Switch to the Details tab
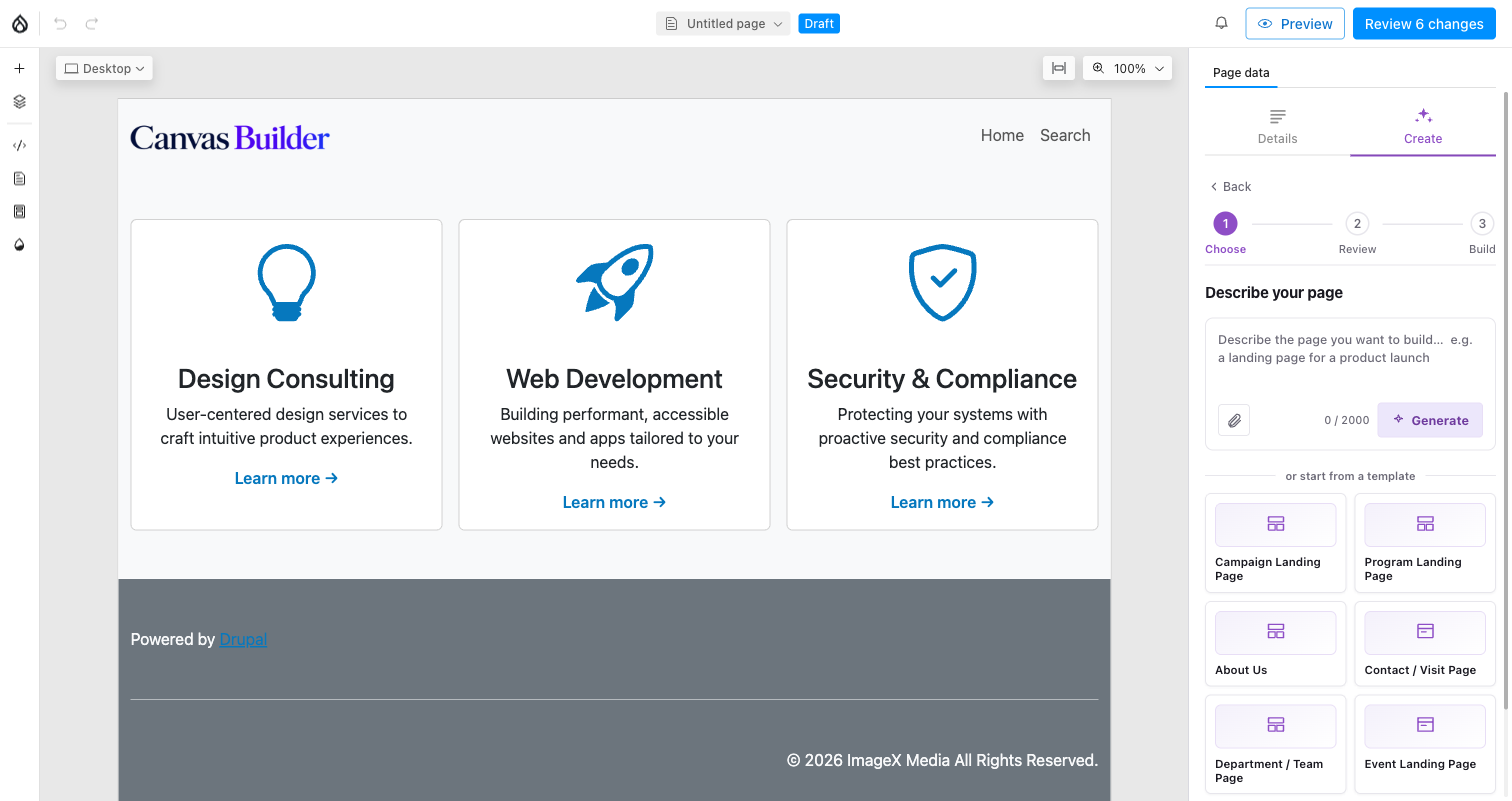The image size is (1512, 801). tap(1277, 127)
